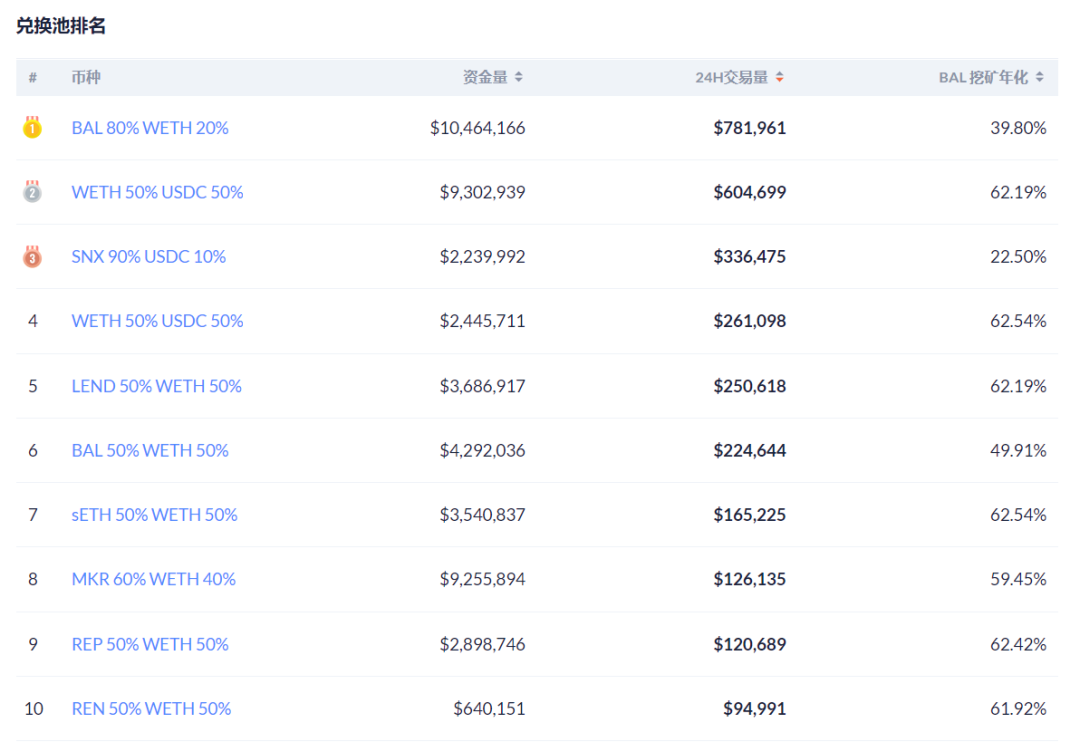Click the $94,991 24H volume

coord(754,708)
